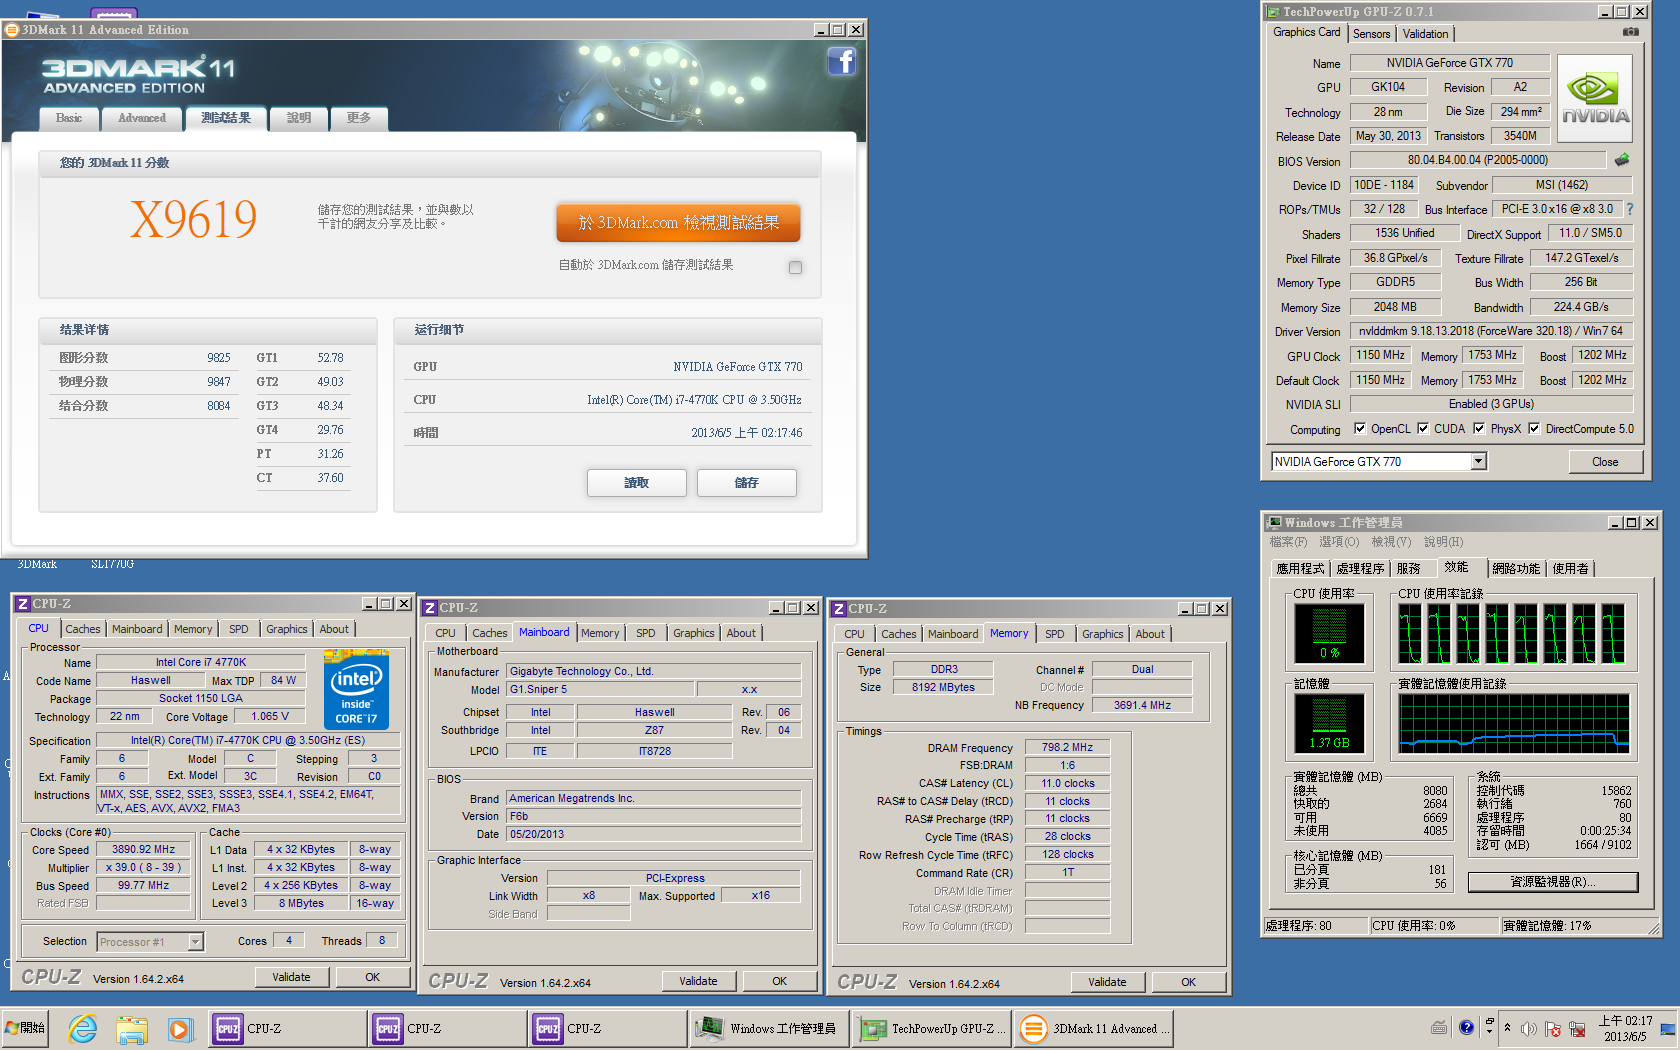Show hidden tray icons arrow

[1507, 1028]
